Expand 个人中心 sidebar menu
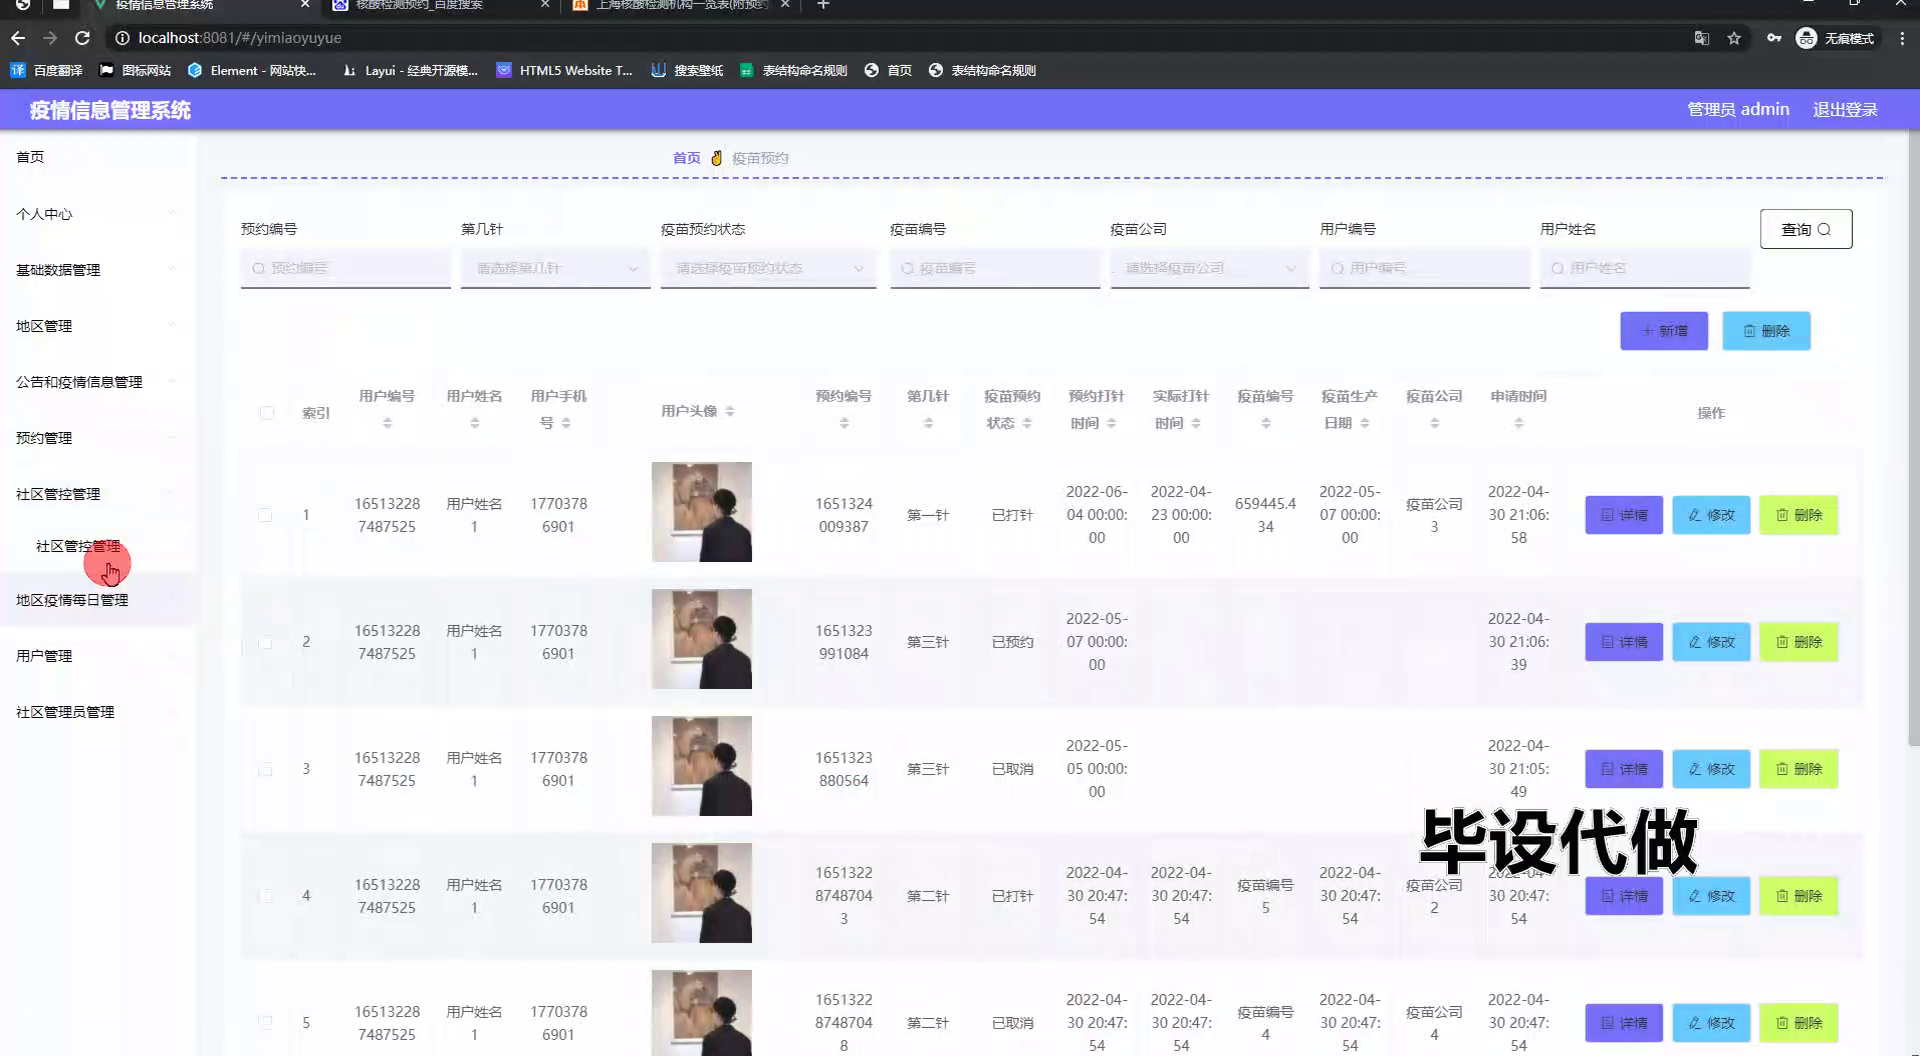Screen dimensions: 1920x1056 coord(95,214)
